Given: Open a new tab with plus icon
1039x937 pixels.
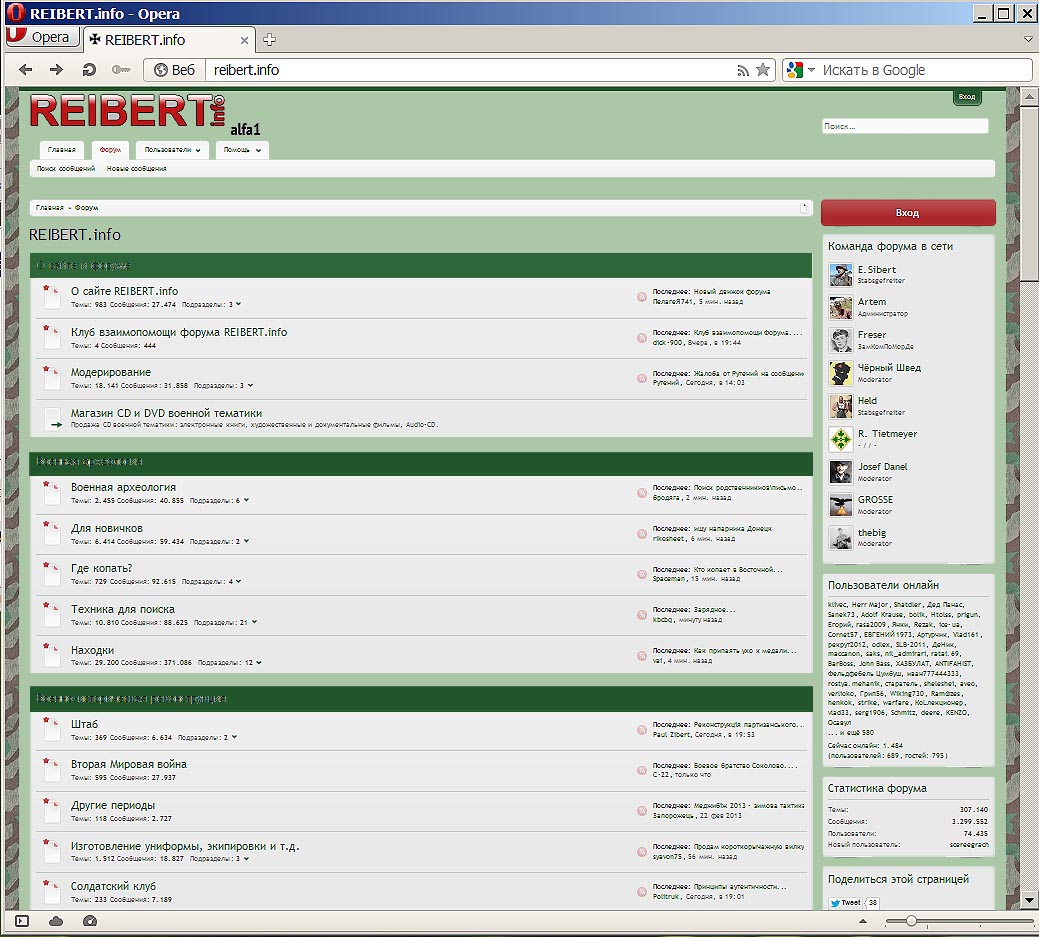Looking at the screenshot, I should point(269,40).
